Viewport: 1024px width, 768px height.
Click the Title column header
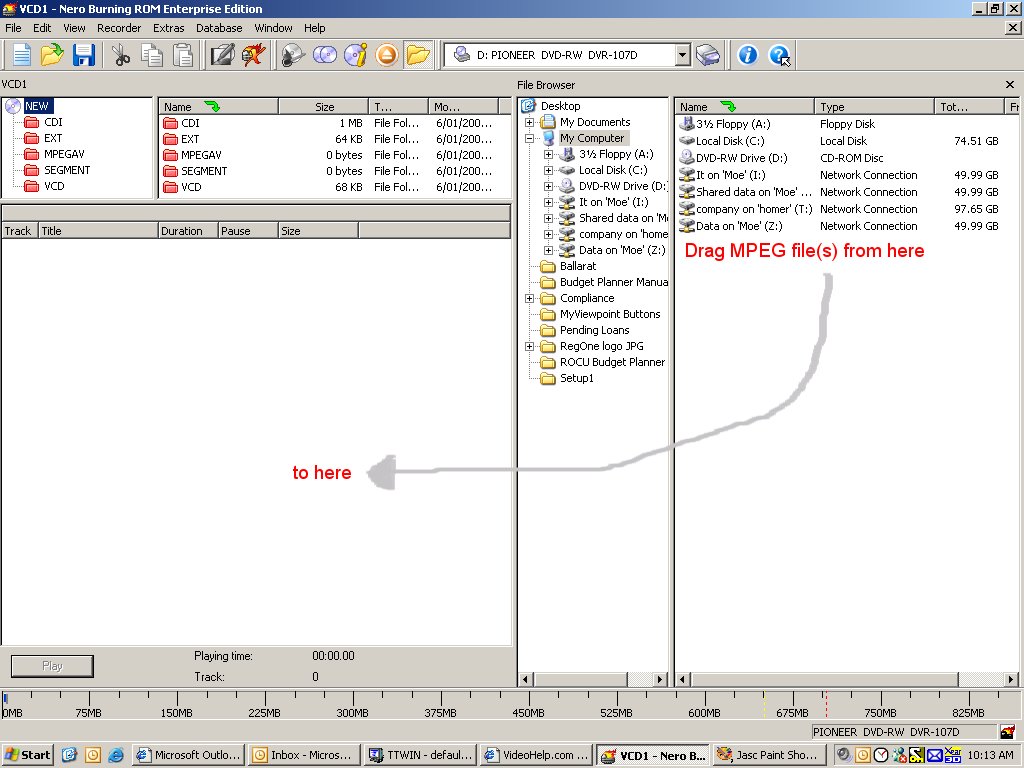(x=98, y=231)
